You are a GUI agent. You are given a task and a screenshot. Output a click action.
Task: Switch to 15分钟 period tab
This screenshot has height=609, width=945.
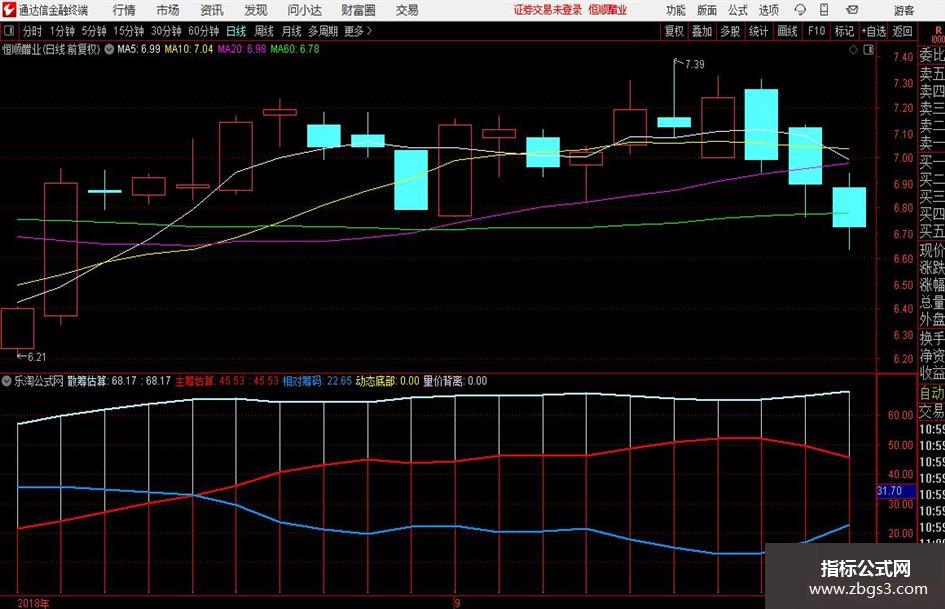pos(128,31)
